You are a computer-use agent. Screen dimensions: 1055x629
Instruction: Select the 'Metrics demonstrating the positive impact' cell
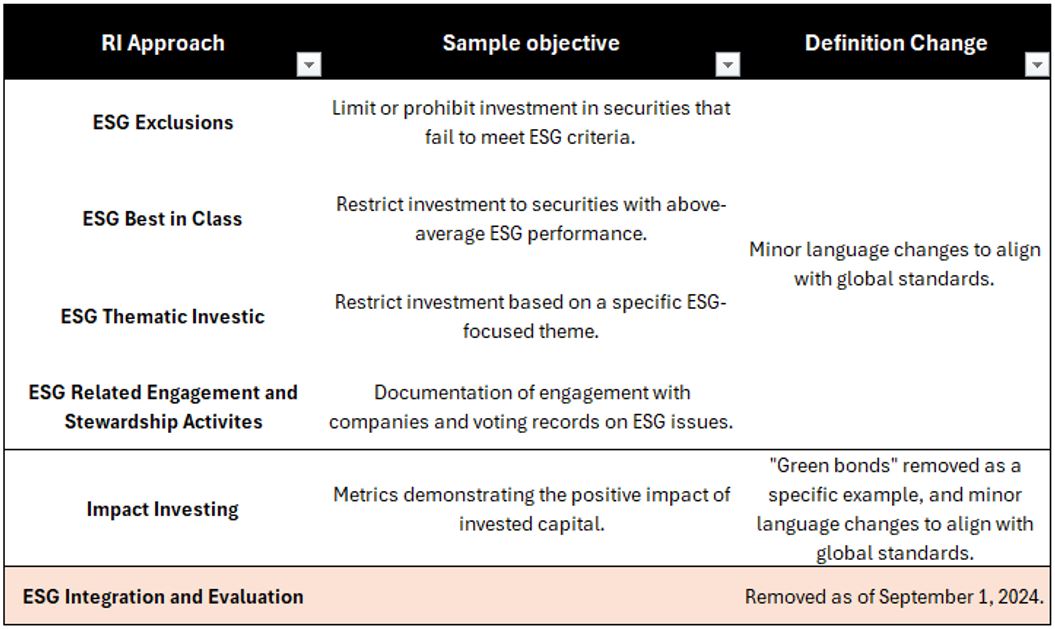coord(531,508)
